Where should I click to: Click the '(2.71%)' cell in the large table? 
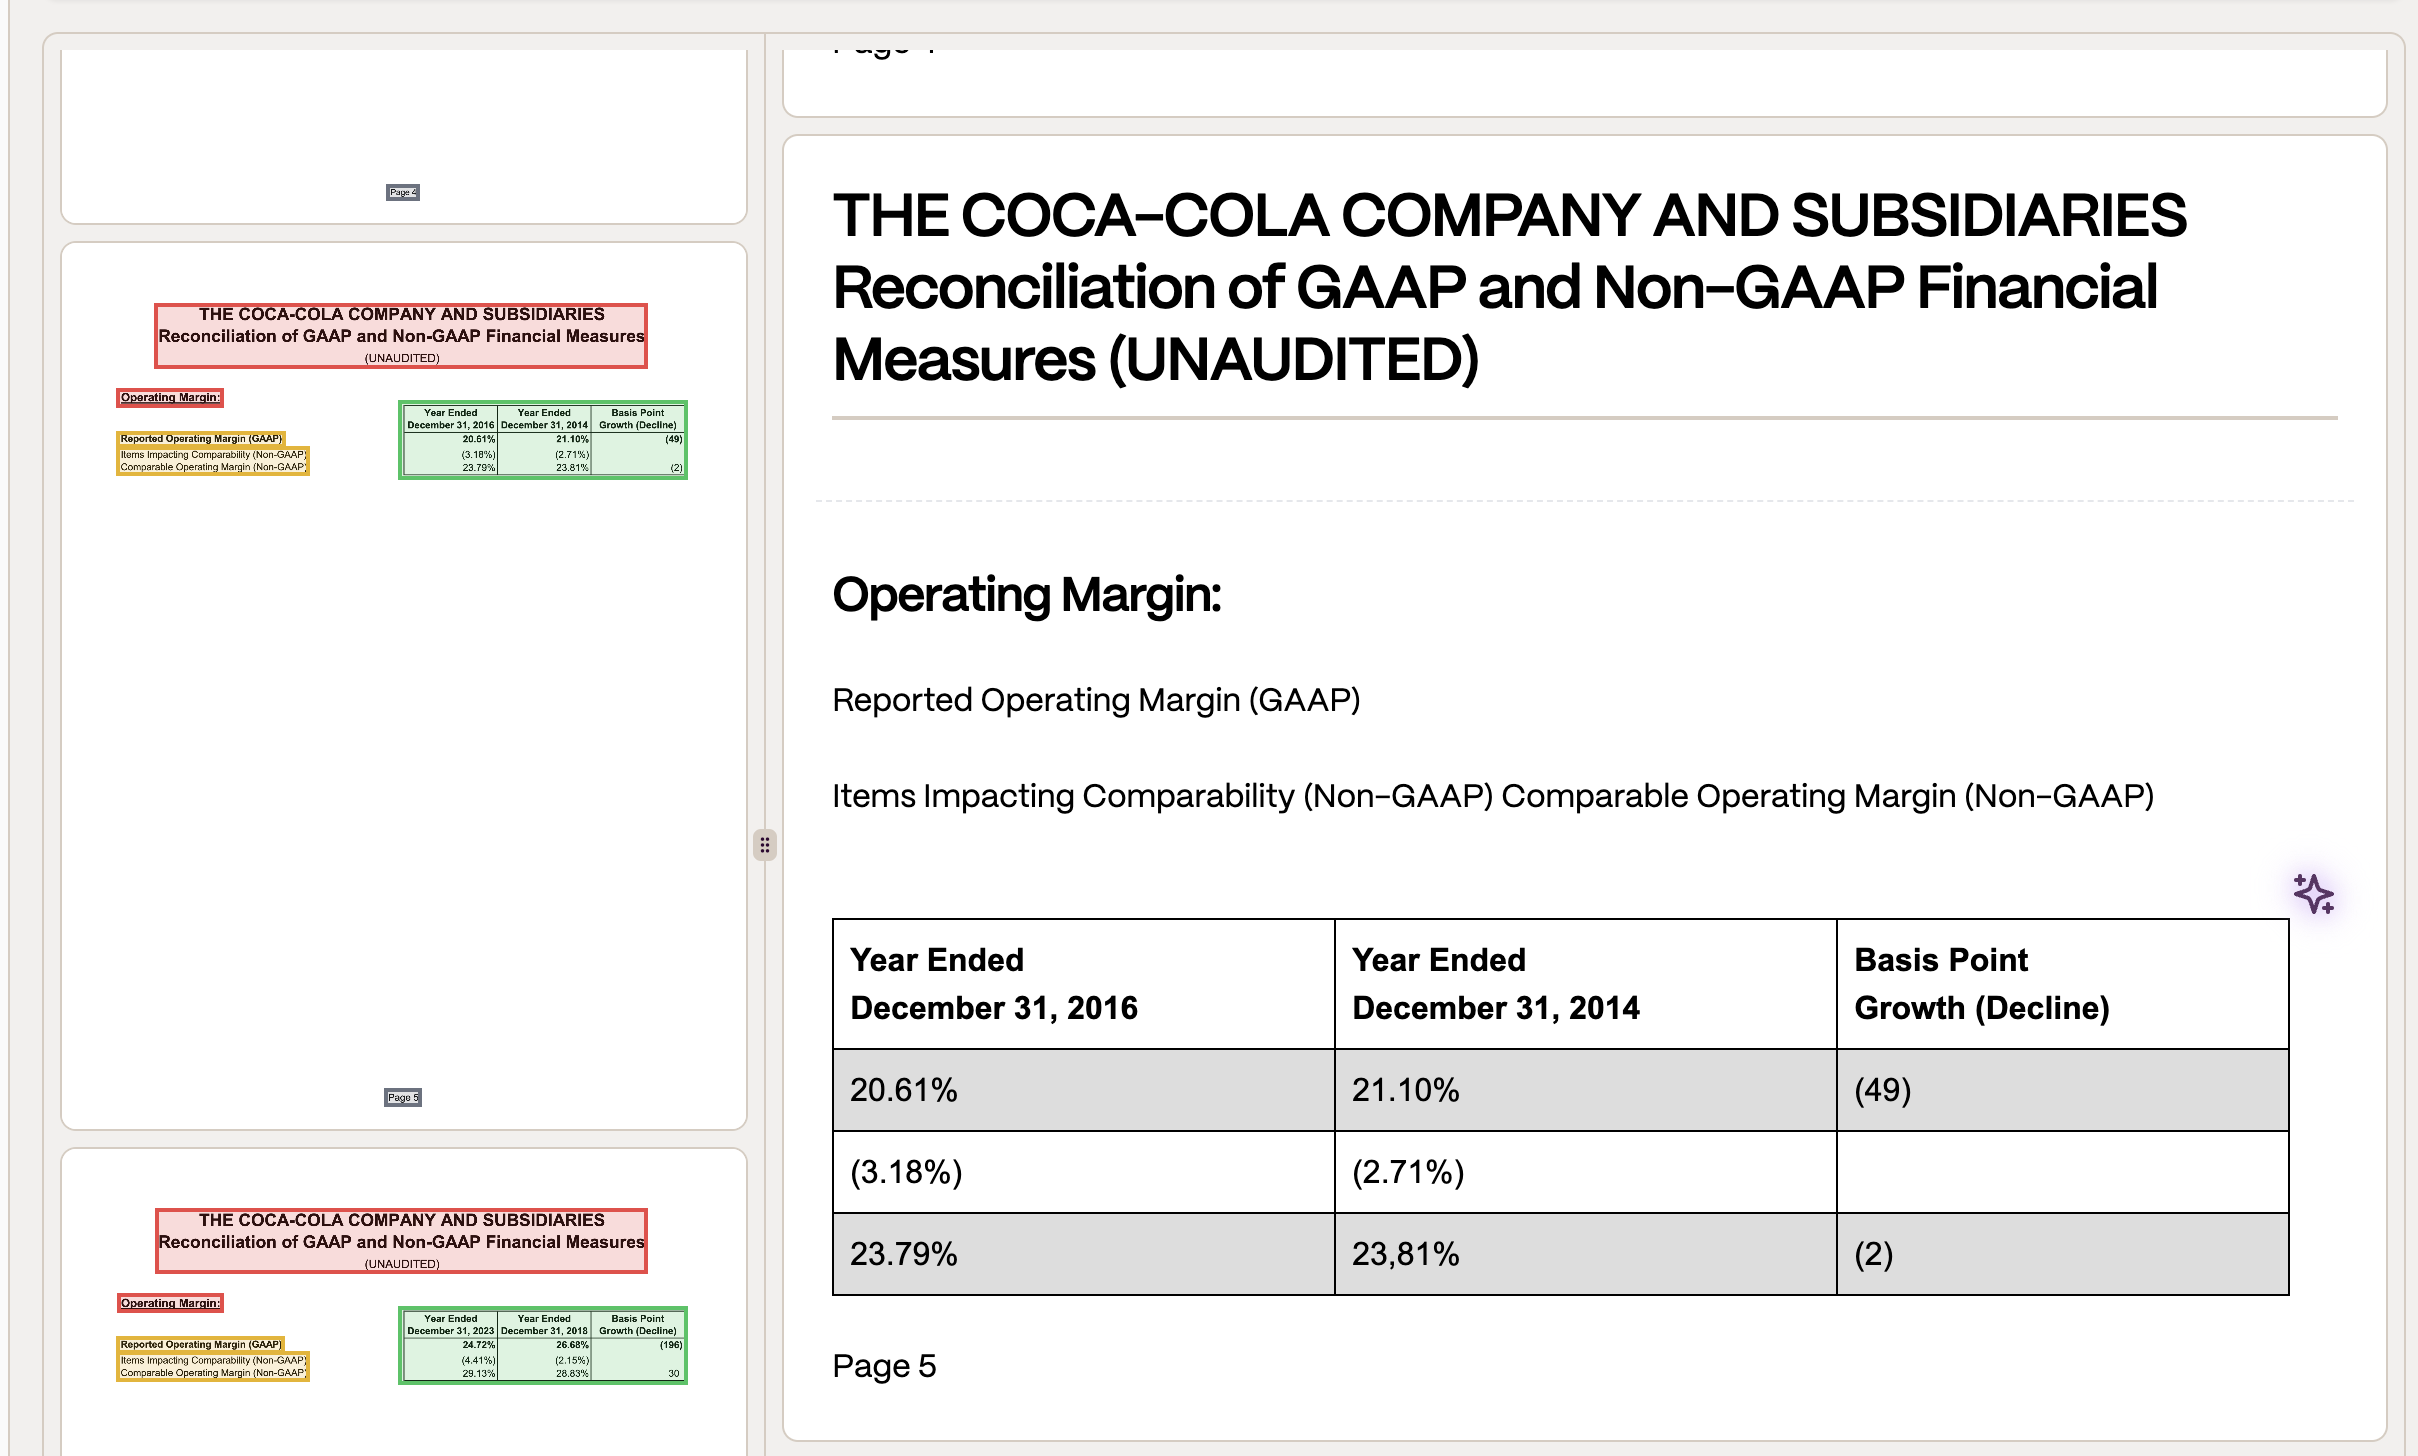pos(1586,1172)
